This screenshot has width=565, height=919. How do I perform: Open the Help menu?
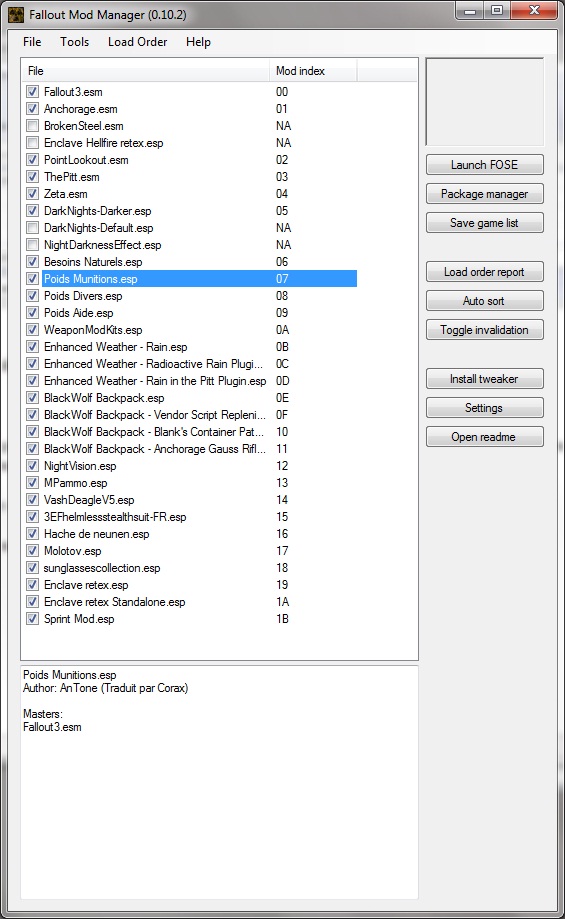pyautogui.click(x=198, y=42)
